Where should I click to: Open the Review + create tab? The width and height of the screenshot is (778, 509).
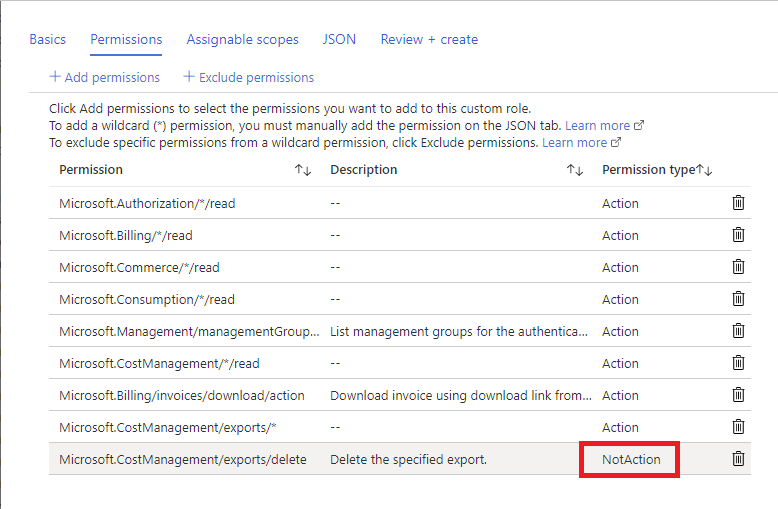point(429,40)
